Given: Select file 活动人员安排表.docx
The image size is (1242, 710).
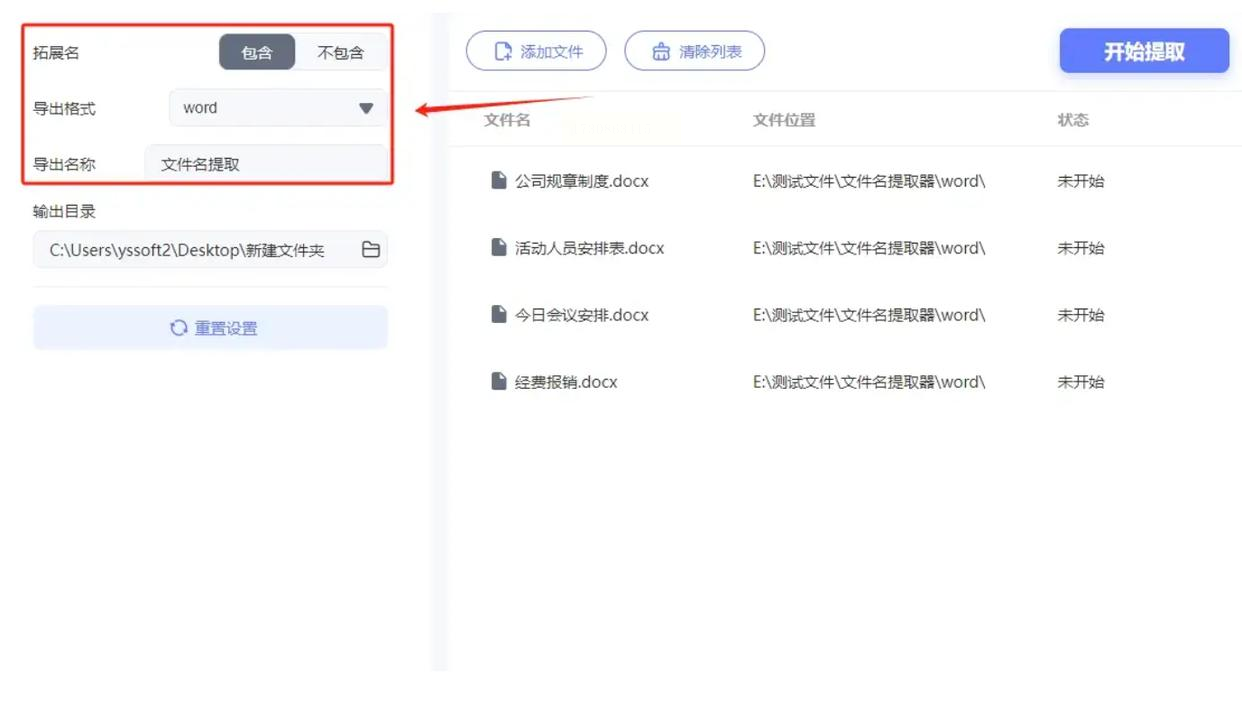Looking at the screenshot, I should tap(590, 248).
